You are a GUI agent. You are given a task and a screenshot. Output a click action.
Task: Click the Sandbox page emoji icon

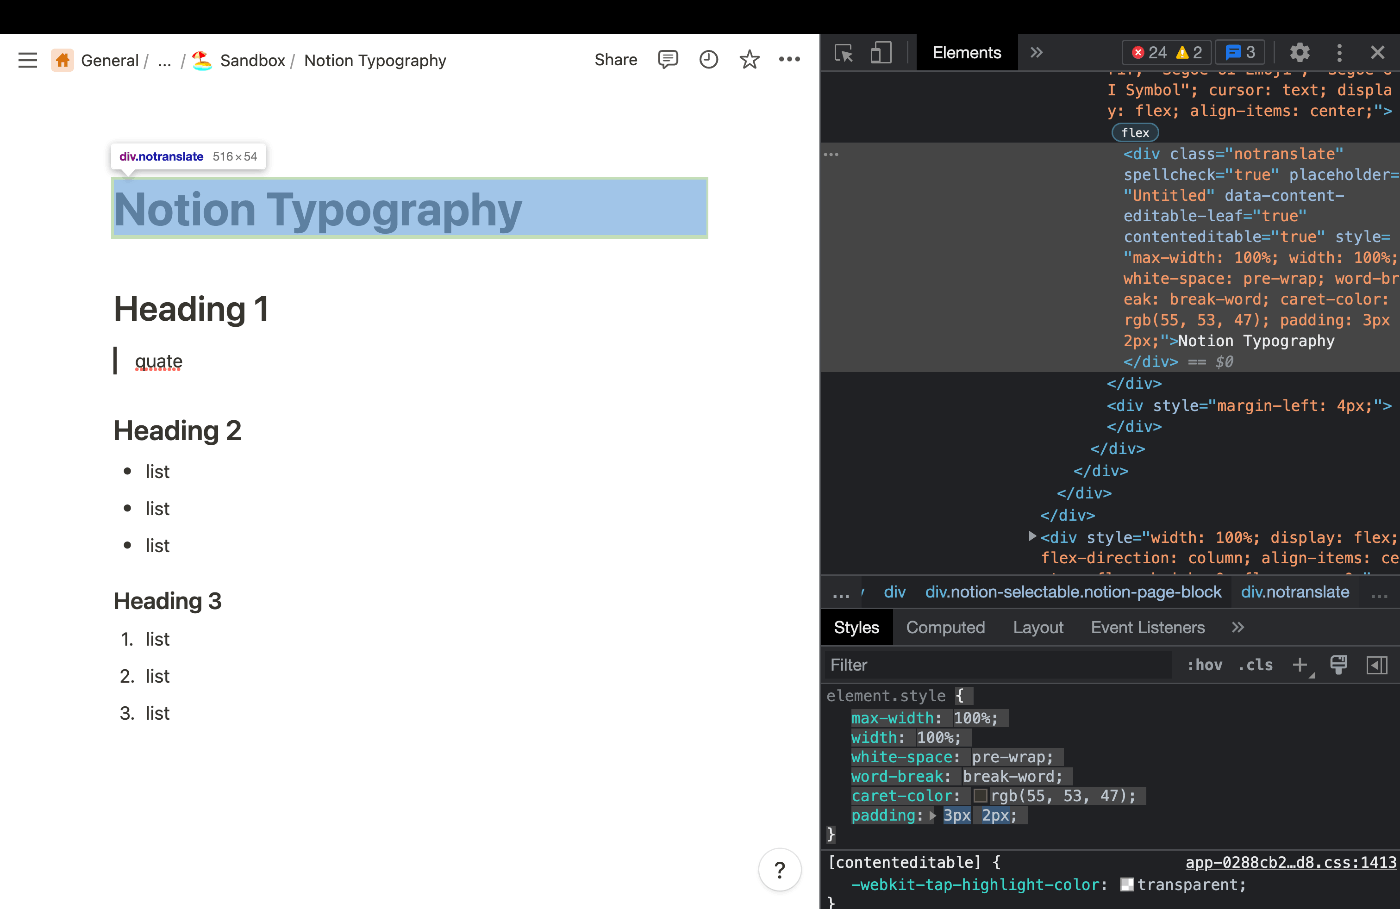point(202,60)
